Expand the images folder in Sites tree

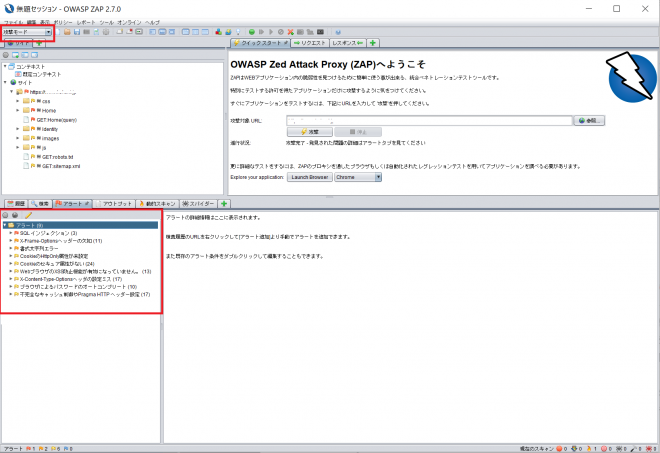[x=18, y=138]
